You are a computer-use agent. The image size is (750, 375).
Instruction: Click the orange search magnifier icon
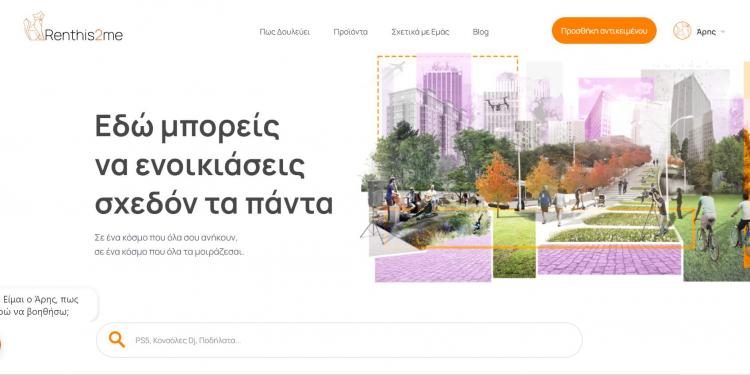point(117,340)
